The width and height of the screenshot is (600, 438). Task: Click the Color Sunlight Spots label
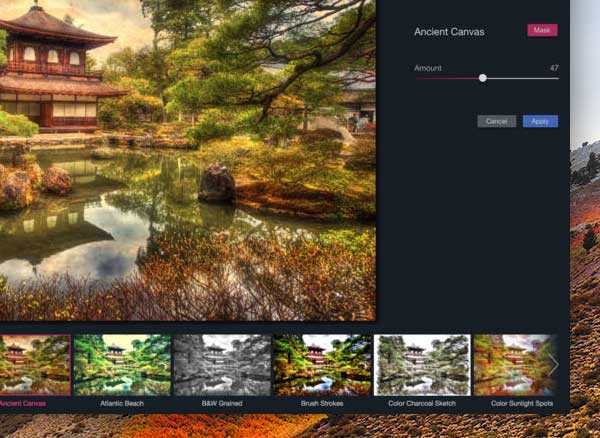[522, 403]
